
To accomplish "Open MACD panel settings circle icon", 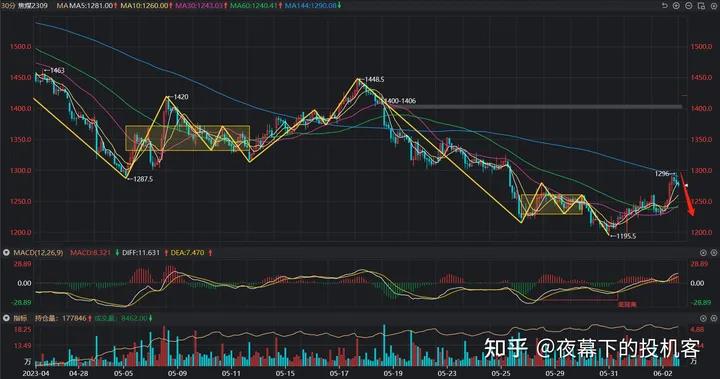I will point(703,253).
